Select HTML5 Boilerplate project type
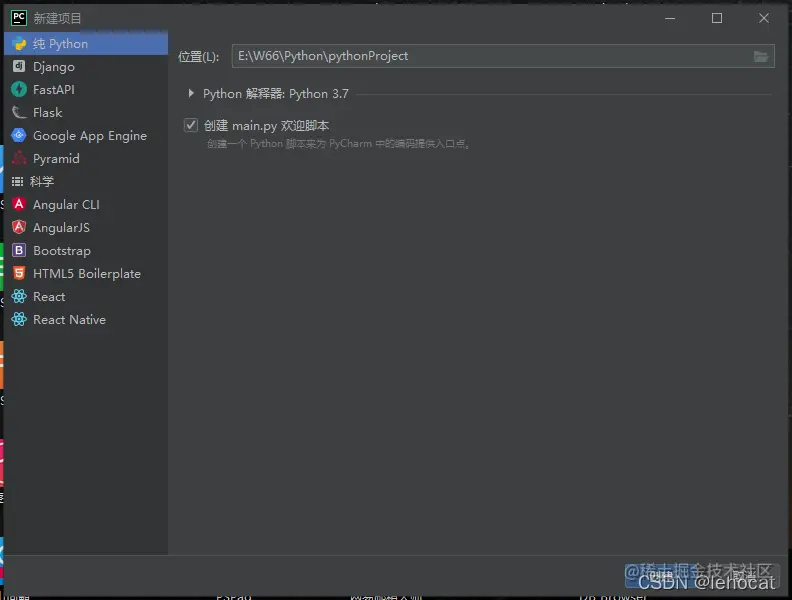The width and height of the screenshot is (792, 600). point(86,274)
